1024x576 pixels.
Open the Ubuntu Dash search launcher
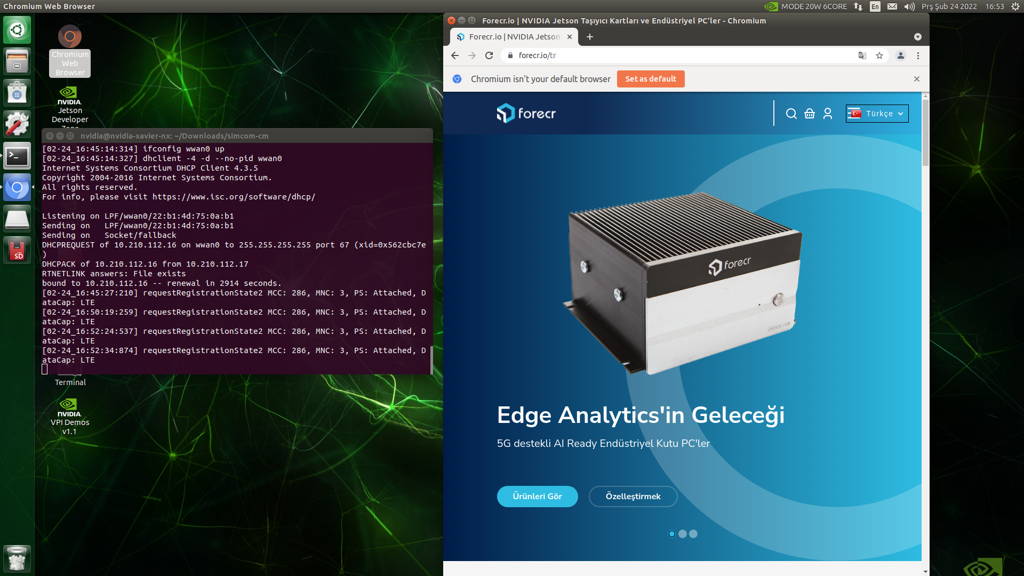coord(17,30)
